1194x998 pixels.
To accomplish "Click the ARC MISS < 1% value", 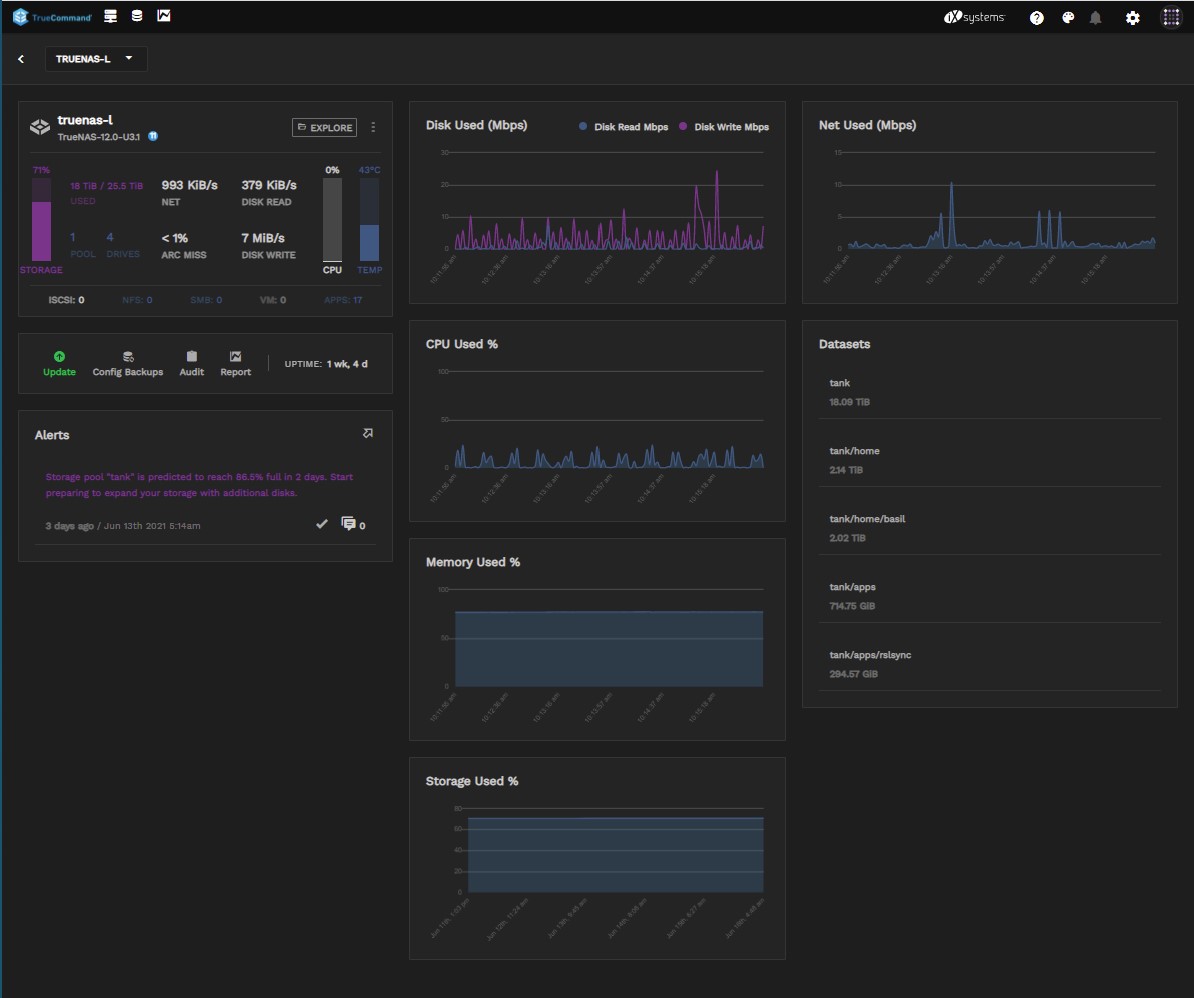I will click(x=174, y=238).
